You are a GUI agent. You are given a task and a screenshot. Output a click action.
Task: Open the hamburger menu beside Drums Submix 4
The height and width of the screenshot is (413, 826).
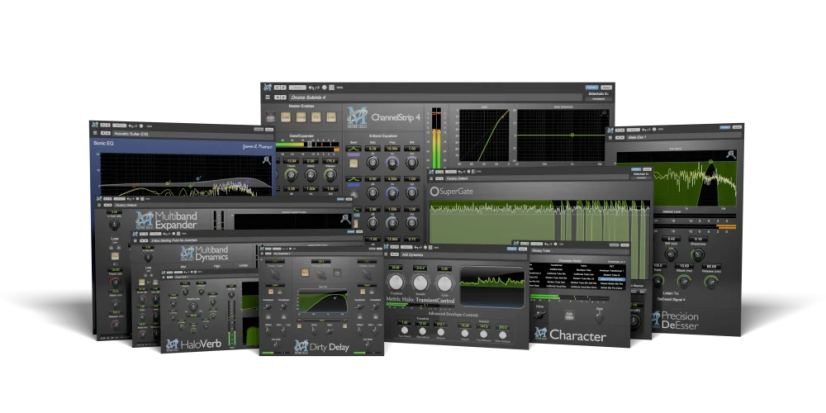[268, 97]
